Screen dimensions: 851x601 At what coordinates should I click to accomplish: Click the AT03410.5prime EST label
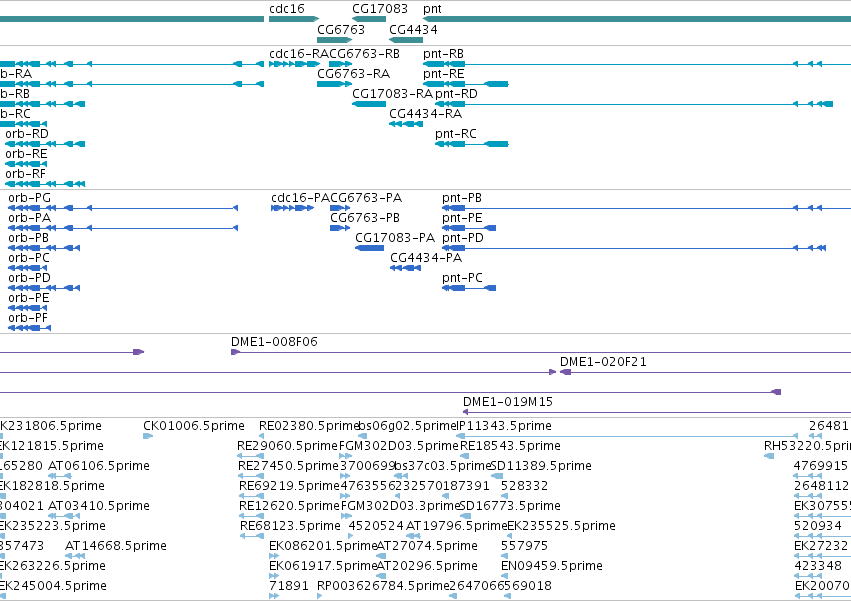(99, 506)
